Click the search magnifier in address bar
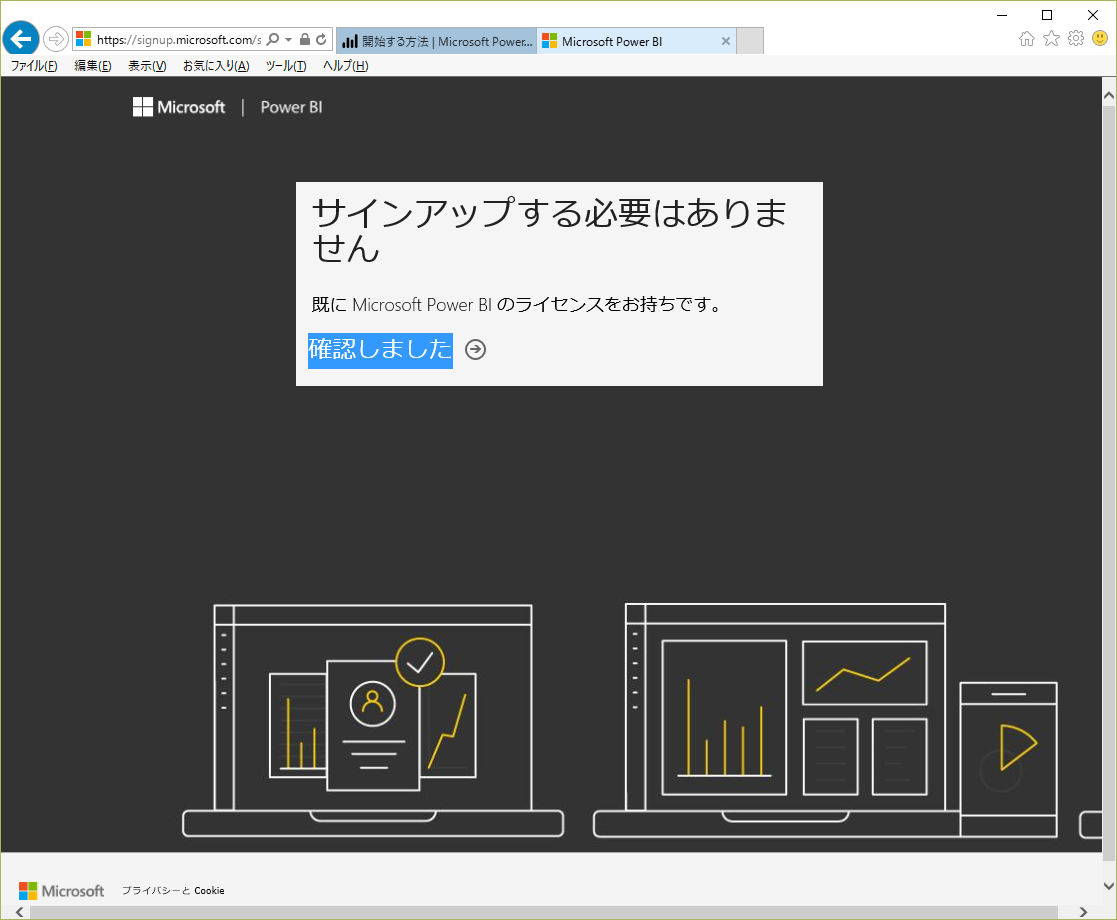Viewport: 1117px width, 920px height. tap(273, 40)
